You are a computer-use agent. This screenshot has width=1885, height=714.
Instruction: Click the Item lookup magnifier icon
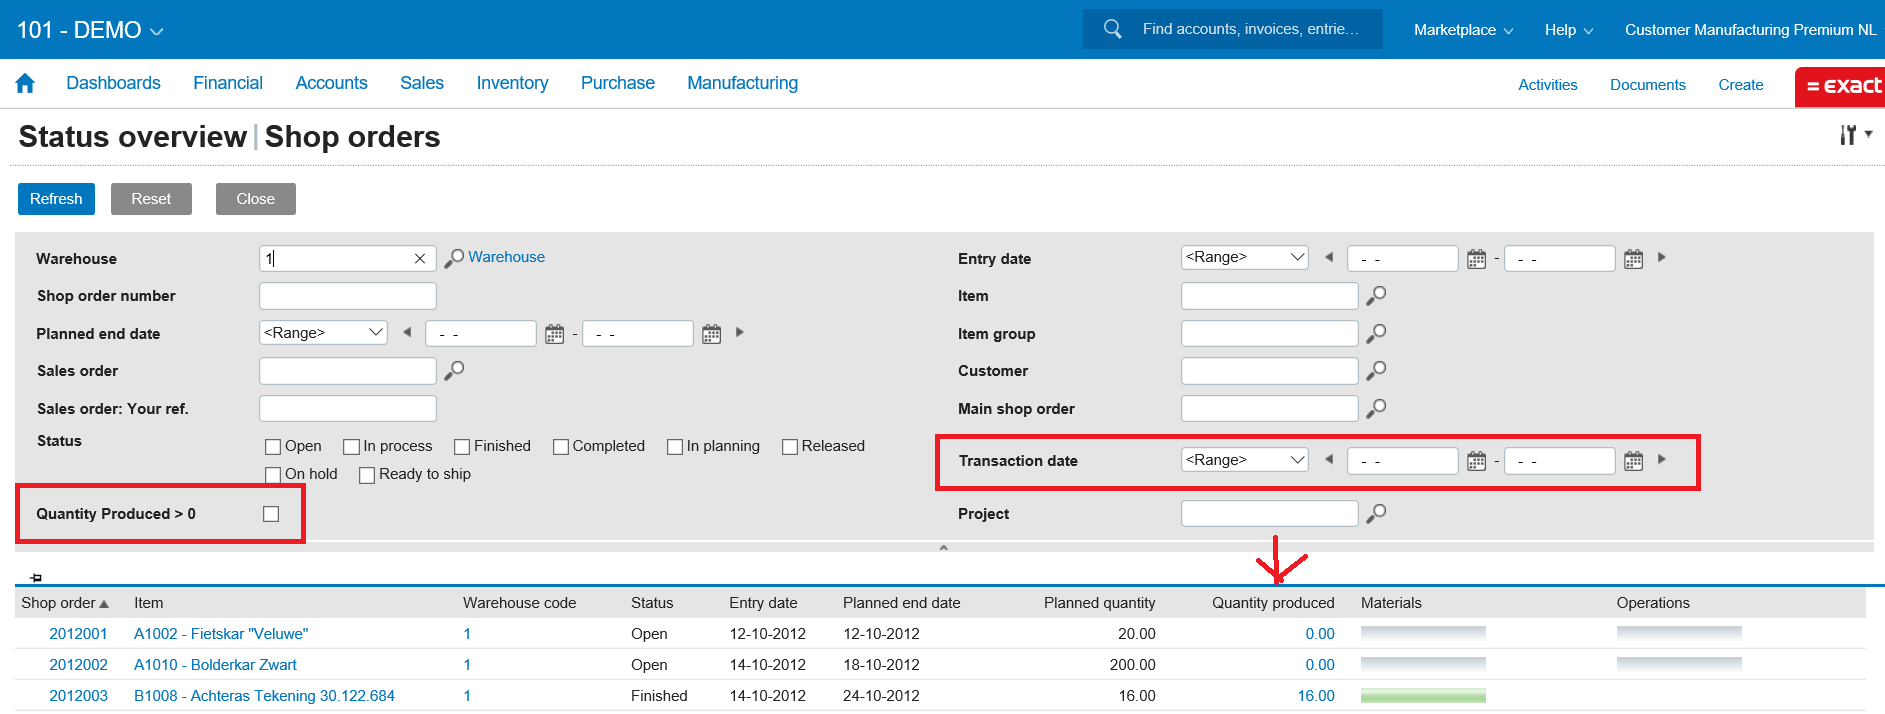pyautogui.click(x=1377, y=295)
